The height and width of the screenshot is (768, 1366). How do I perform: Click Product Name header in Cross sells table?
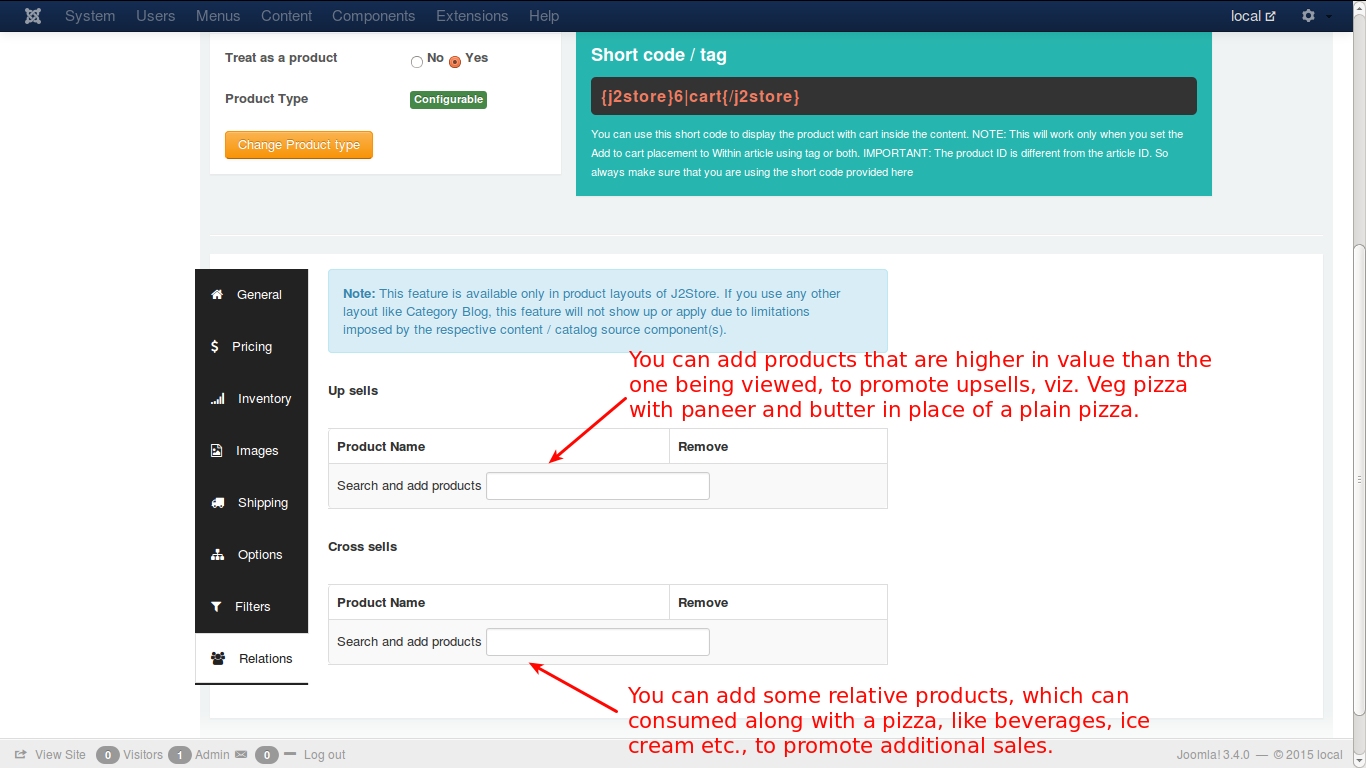[381, 603]
